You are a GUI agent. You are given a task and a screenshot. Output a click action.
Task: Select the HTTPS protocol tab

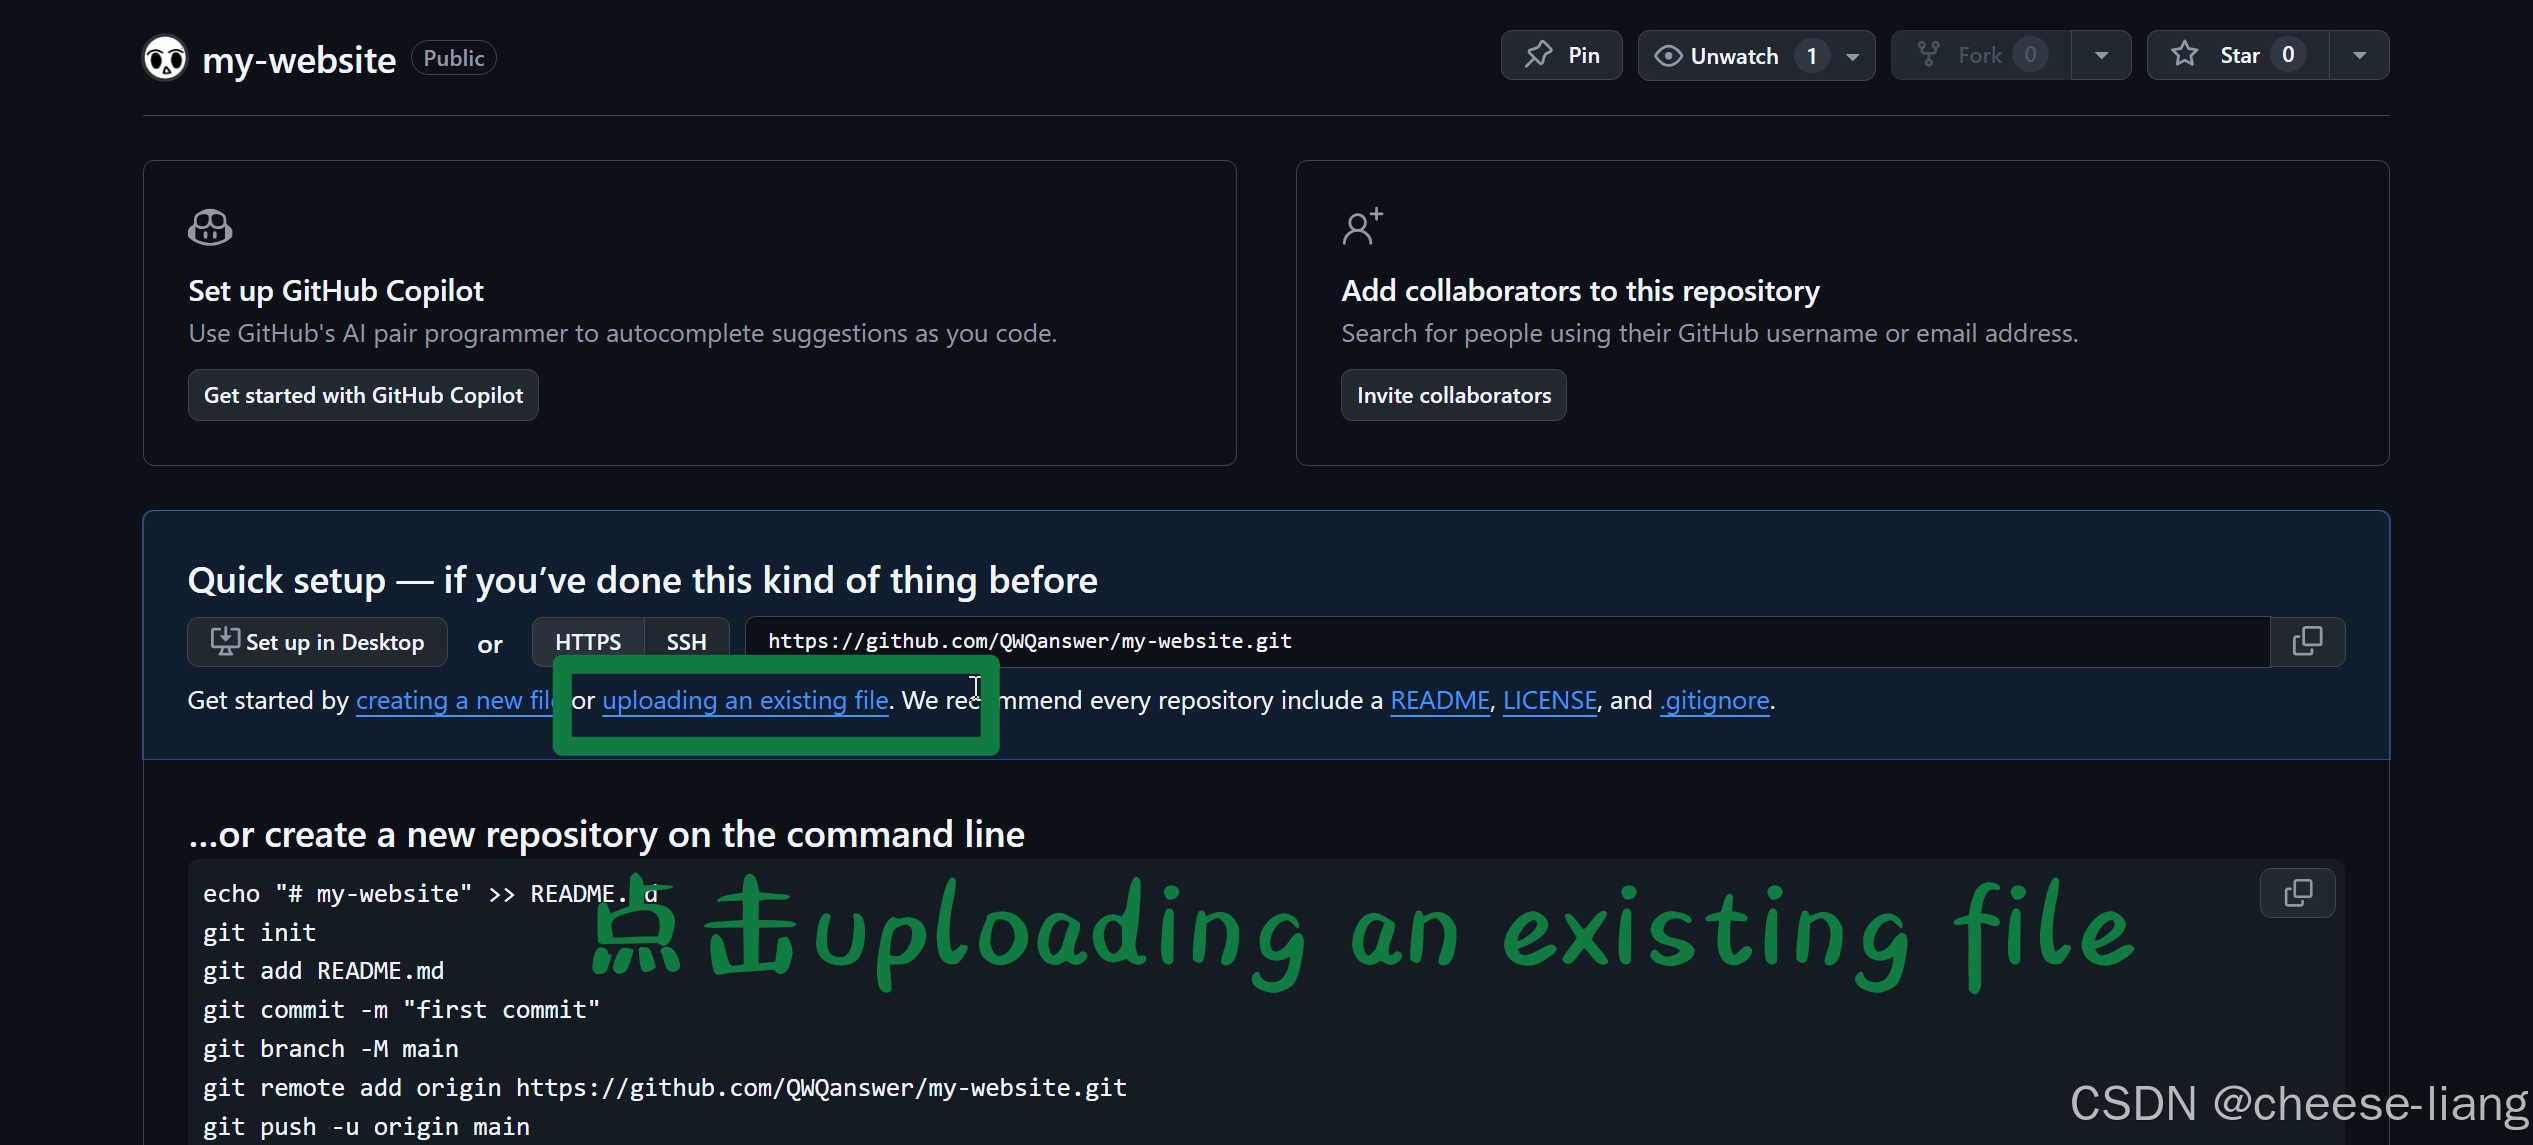588,642
